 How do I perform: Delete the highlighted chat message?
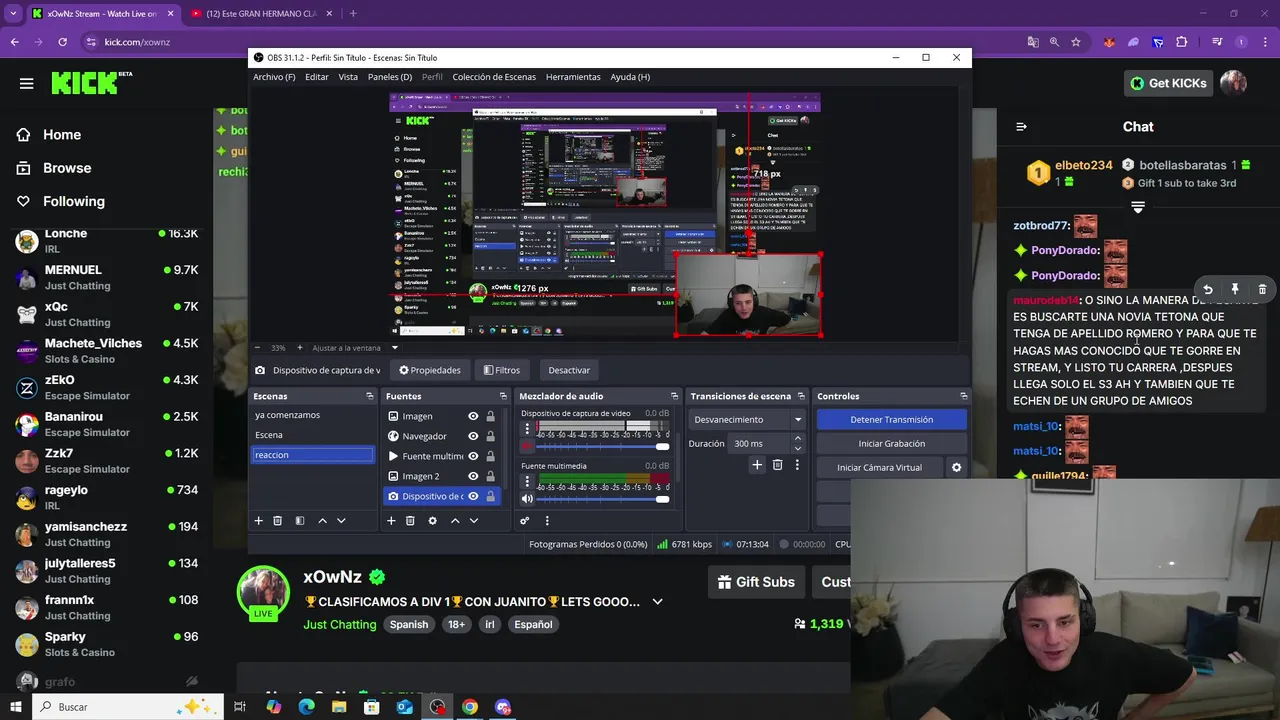click(x=1262, y=289)
